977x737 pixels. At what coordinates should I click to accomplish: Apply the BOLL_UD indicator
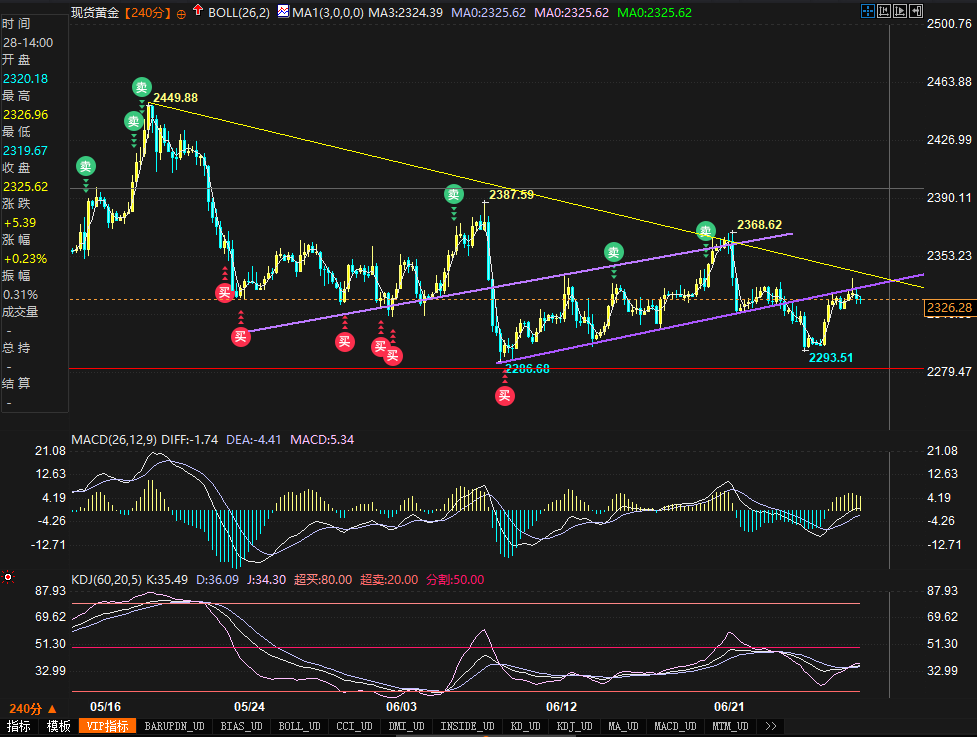(298, 726)
